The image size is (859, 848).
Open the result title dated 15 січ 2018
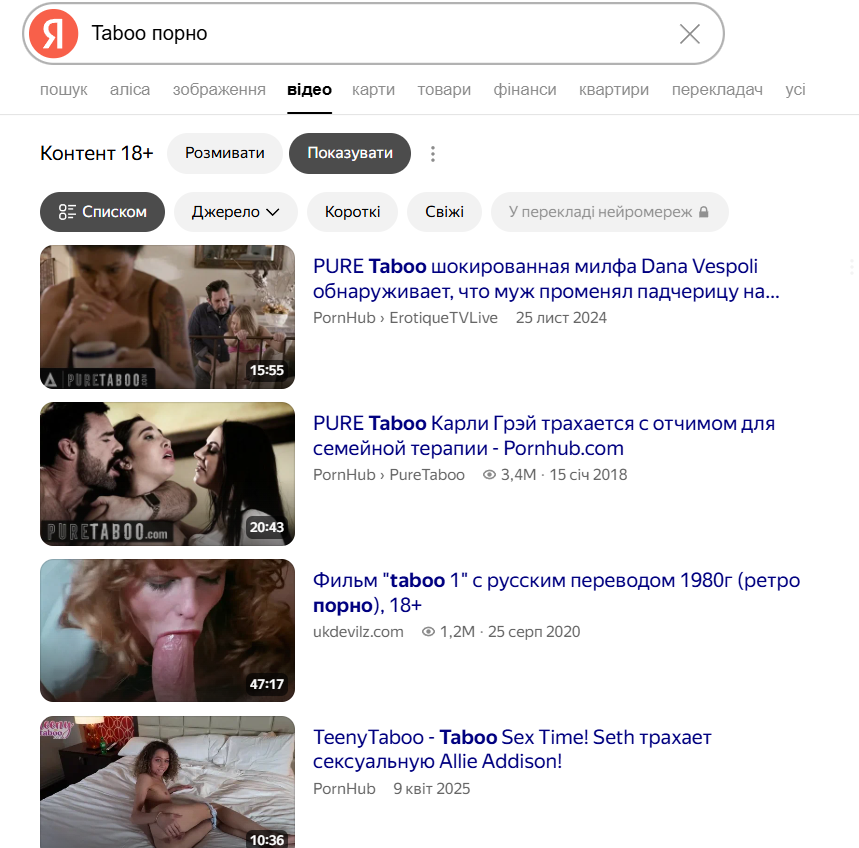pyautogui.click(x=544, y=436)
